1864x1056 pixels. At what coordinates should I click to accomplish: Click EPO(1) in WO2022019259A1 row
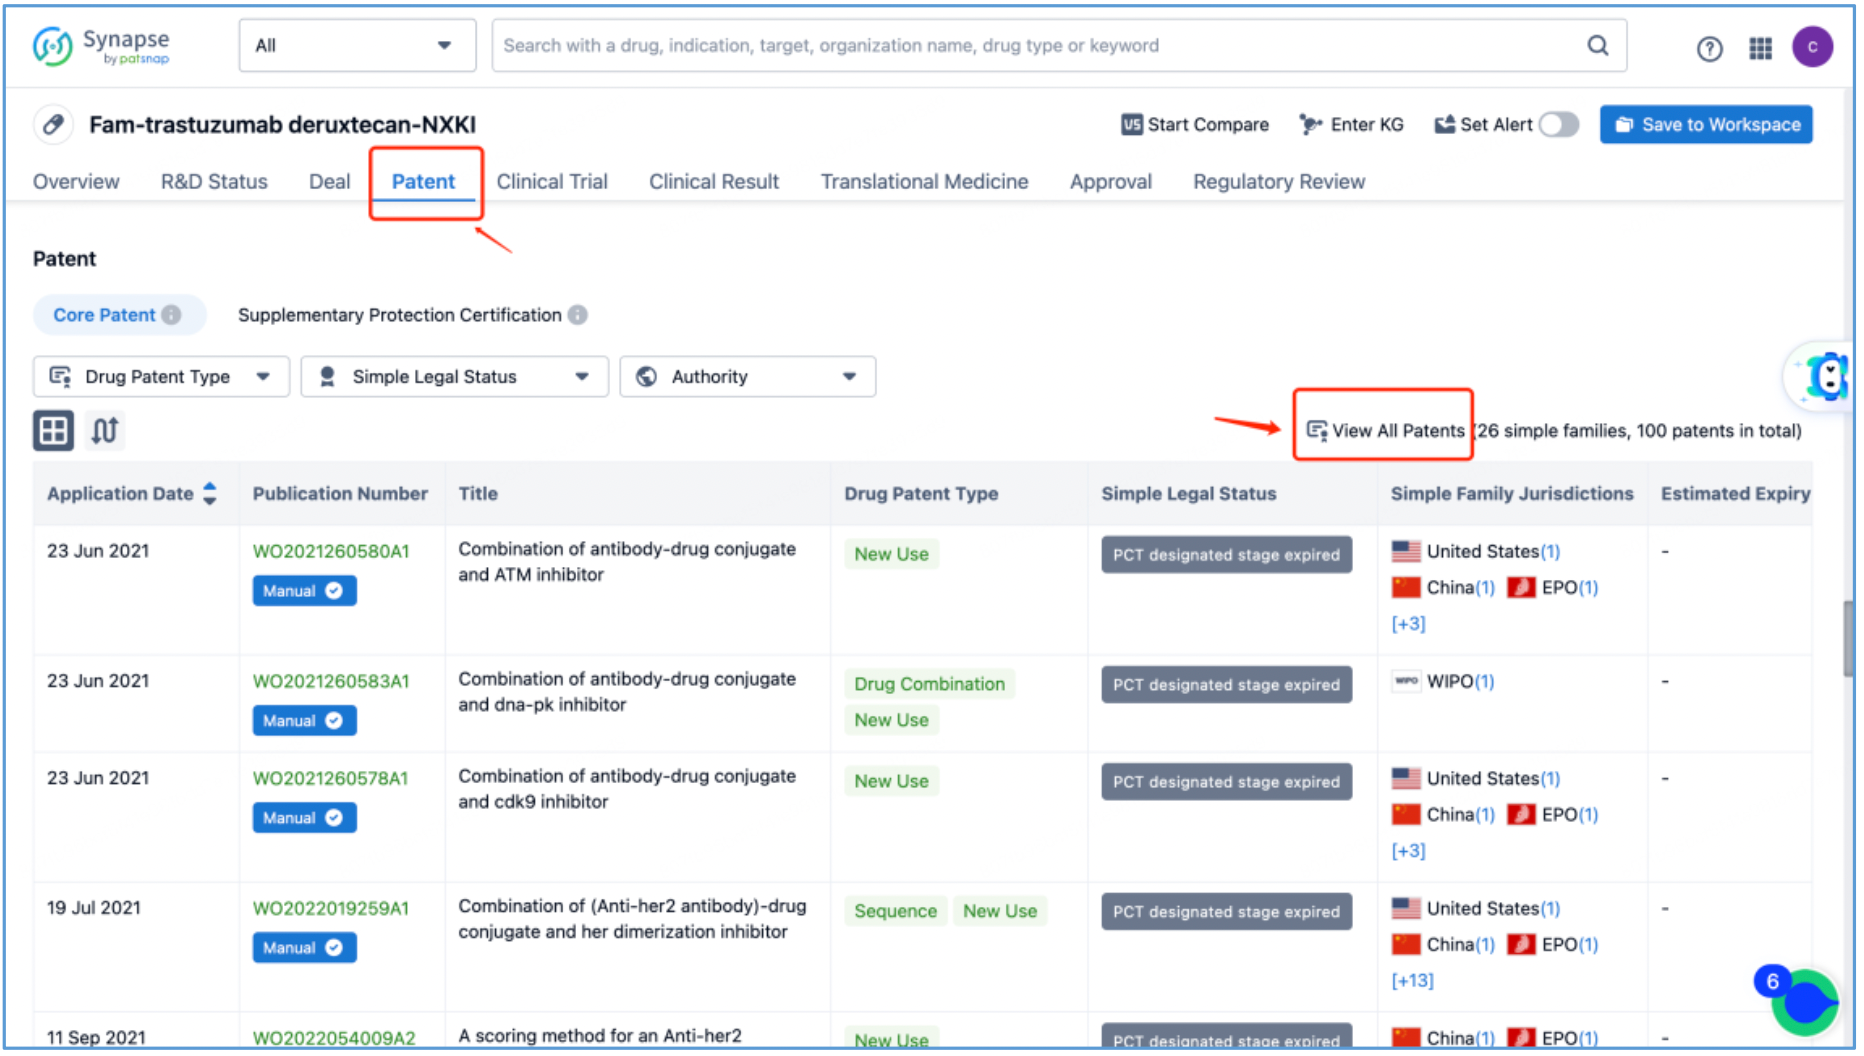(x=1553, y=945)
